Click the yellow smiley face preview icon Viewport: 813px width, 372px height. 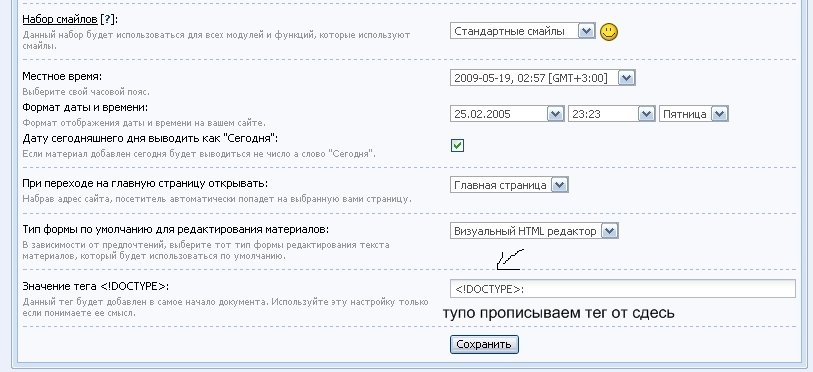[609, 32]
